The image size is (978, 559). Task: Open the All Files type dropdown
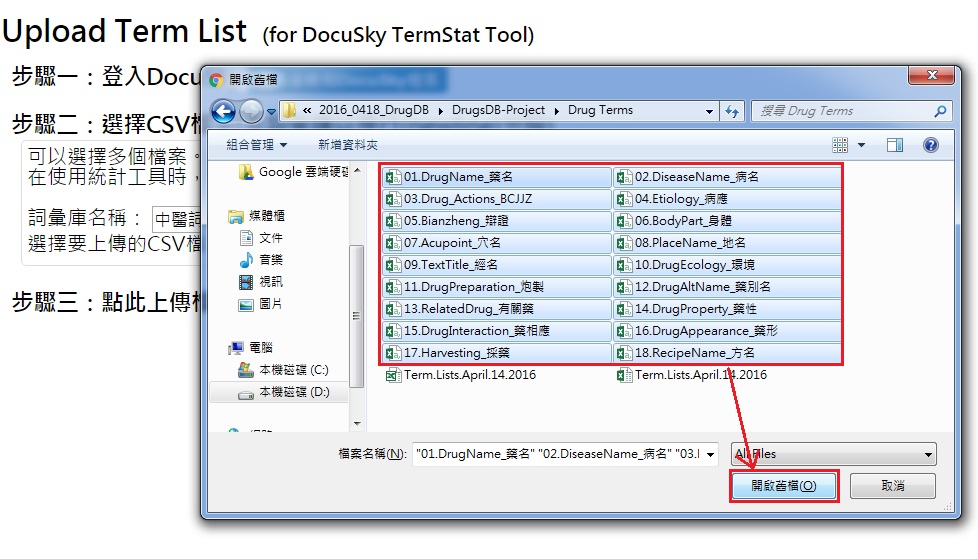[x=834, y=454]
